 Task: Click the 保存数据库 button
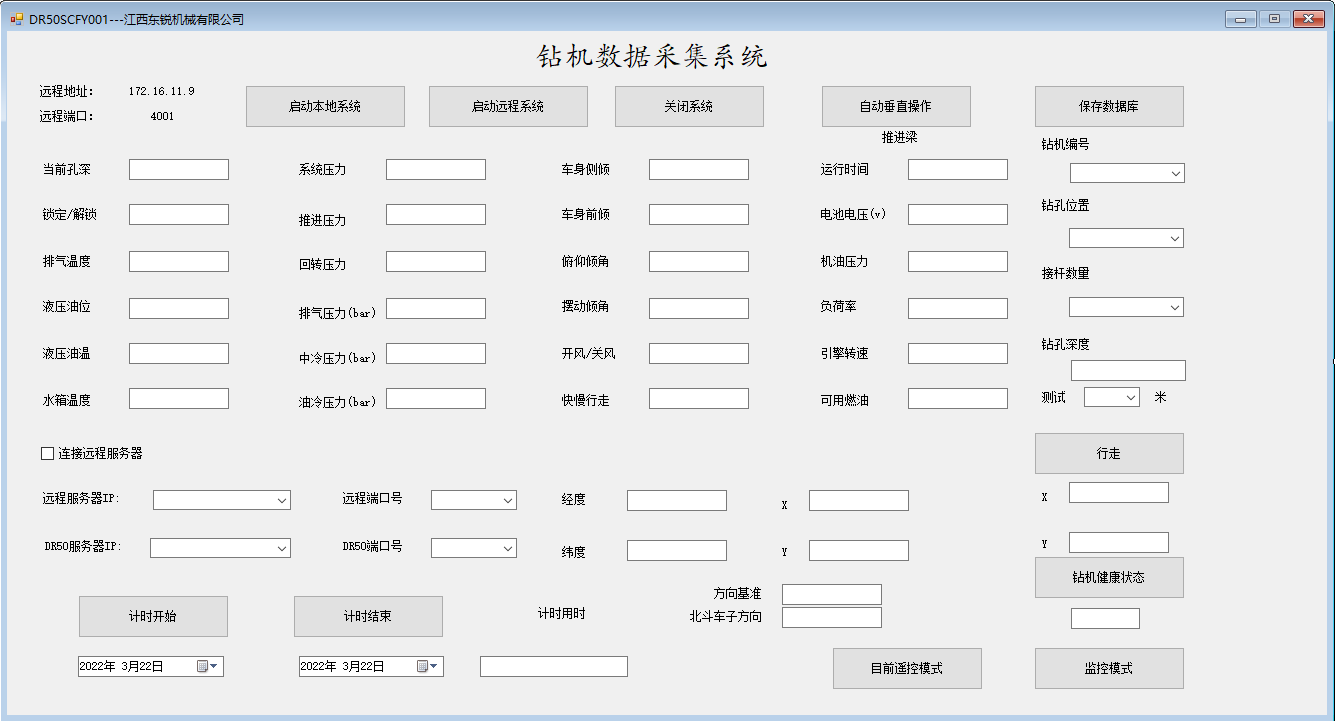coord(1108,106)
